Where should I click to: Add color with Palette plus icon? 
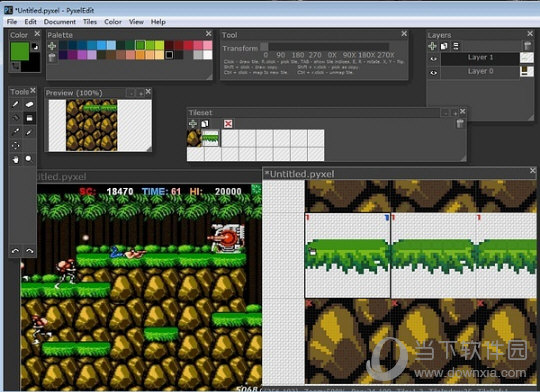52,46
